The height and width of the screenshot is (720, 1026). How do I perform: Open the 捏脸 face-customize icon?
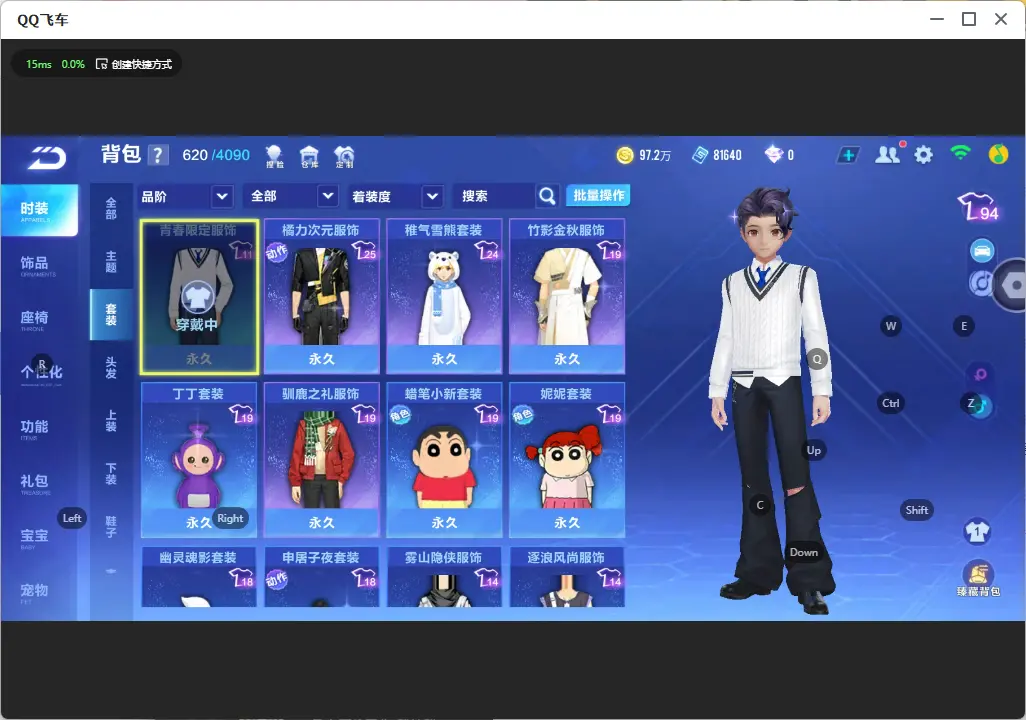[274, 156]
